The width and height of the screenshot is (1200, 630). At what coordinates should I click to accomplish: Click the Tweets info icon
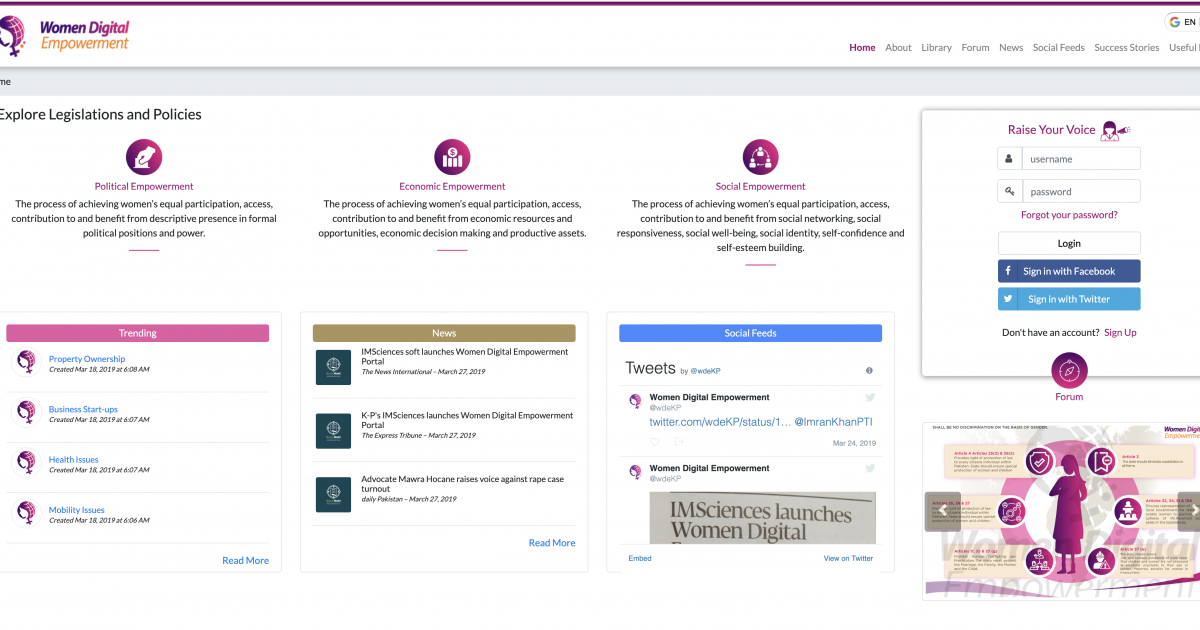click(869, 370)
